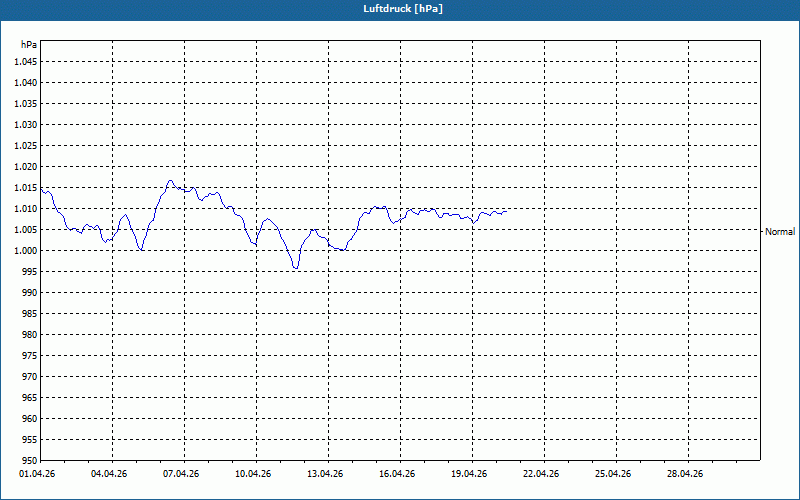The height and width of the screenshot is (500, 800).
Task: Click the 1.005 axis value
Action: (26, 230)
